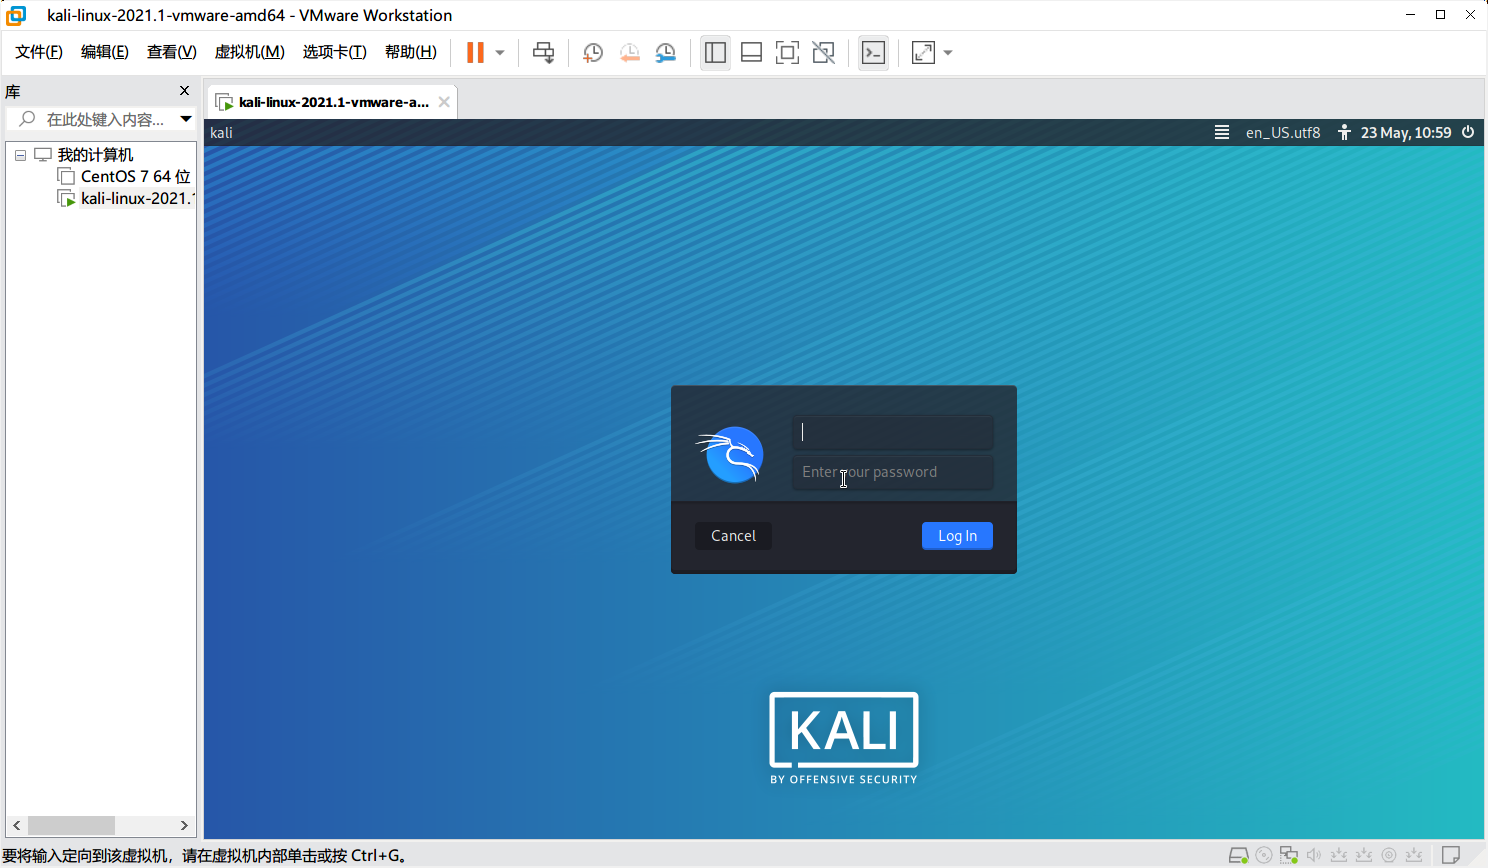This screenshot has width=1488, height=868.
Task: Open the 编辑(E) menu
Action: [x=105, y=52]
